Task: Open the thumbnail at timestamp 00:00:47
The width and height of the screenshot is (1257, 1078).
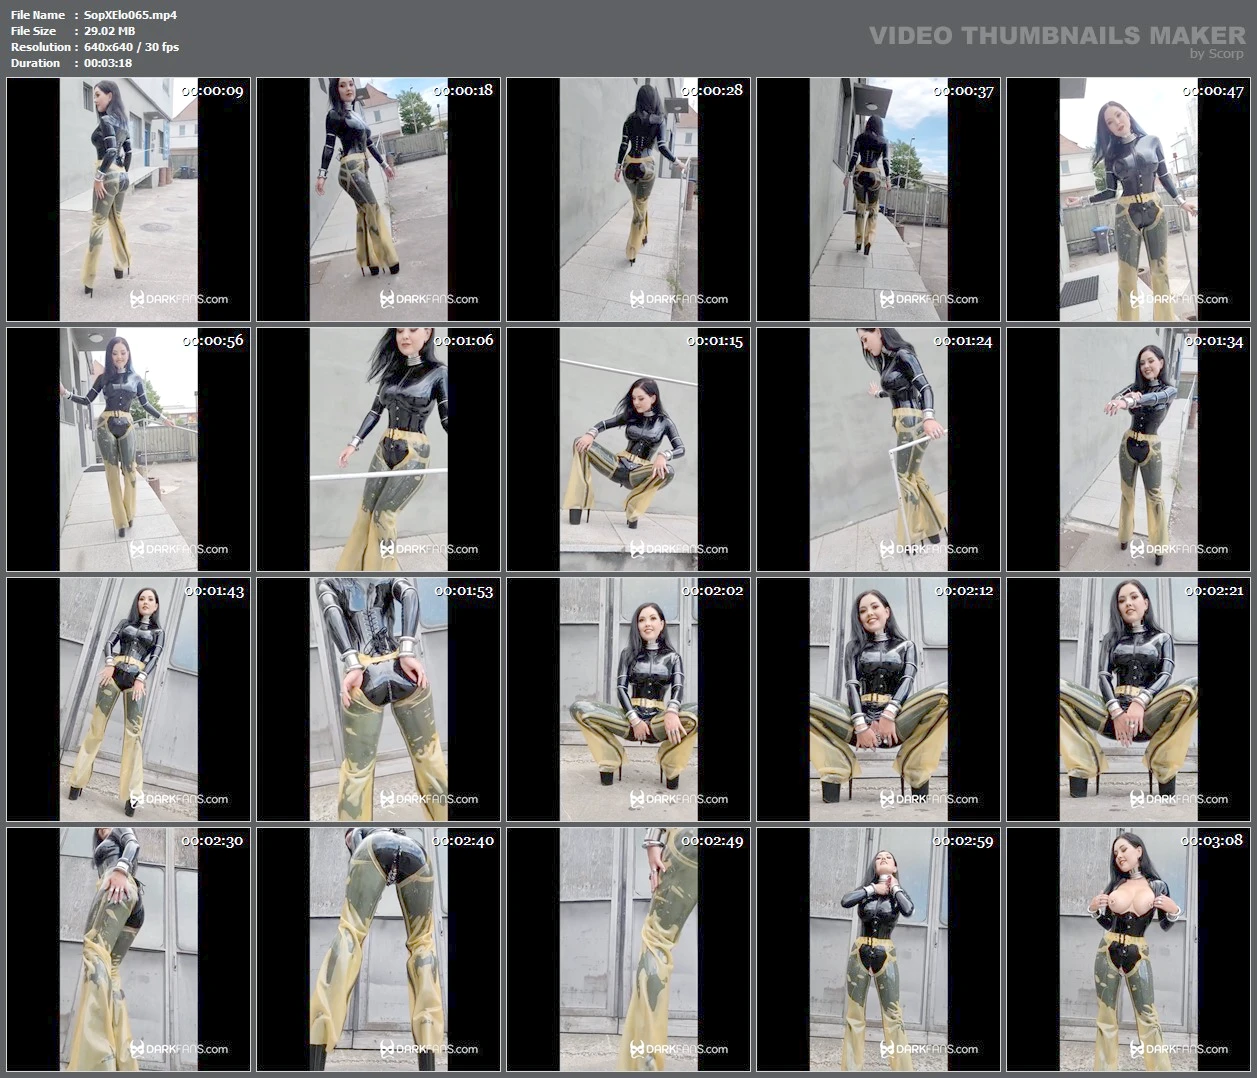Action: click(1128, 199)
